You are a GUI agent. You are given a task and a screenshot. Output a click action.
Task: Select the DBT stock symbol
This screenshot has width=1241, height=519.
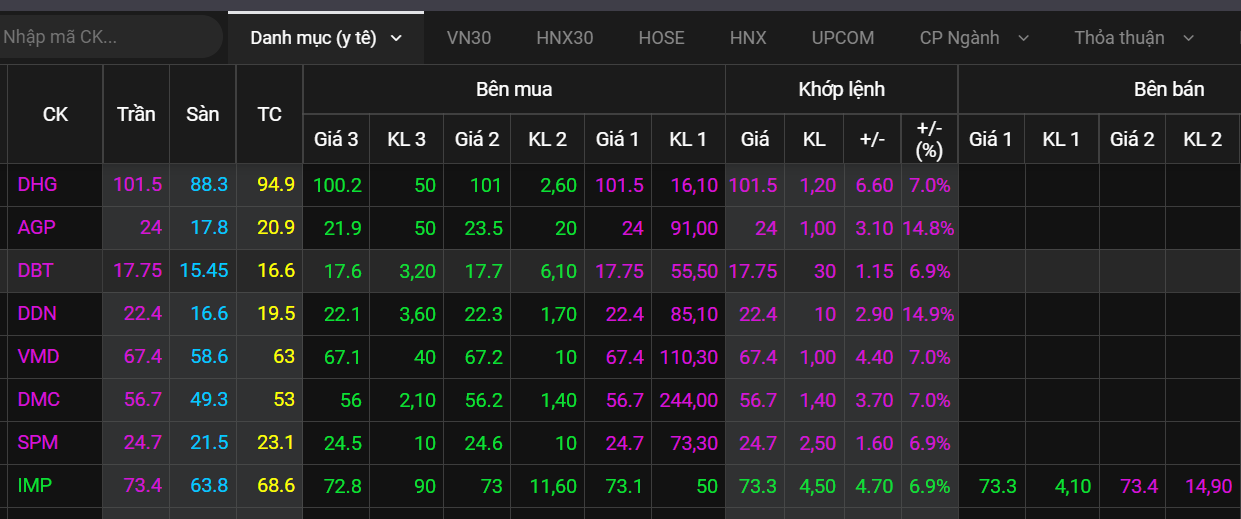pos(37,270)
